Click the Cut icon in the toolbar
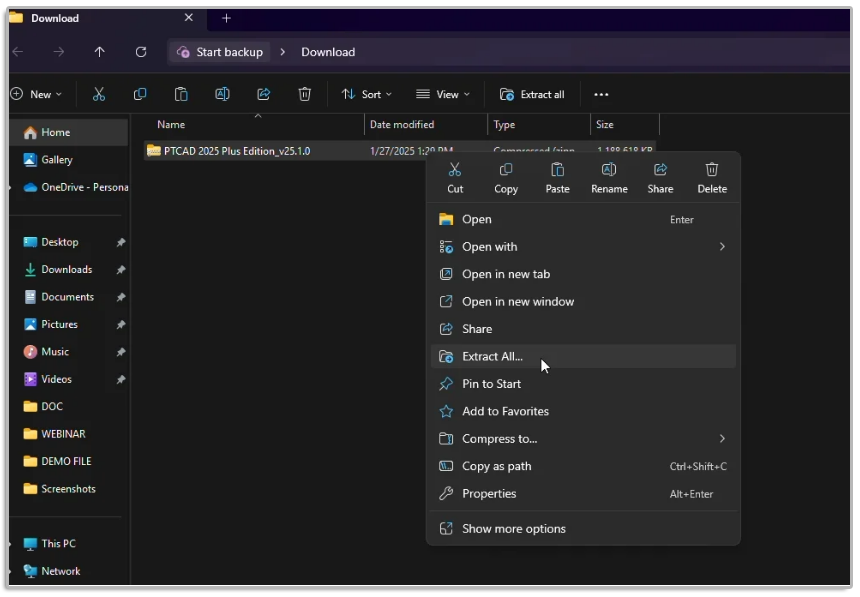The width and height of the screenshot is (860, 597). tap(99, 94)
